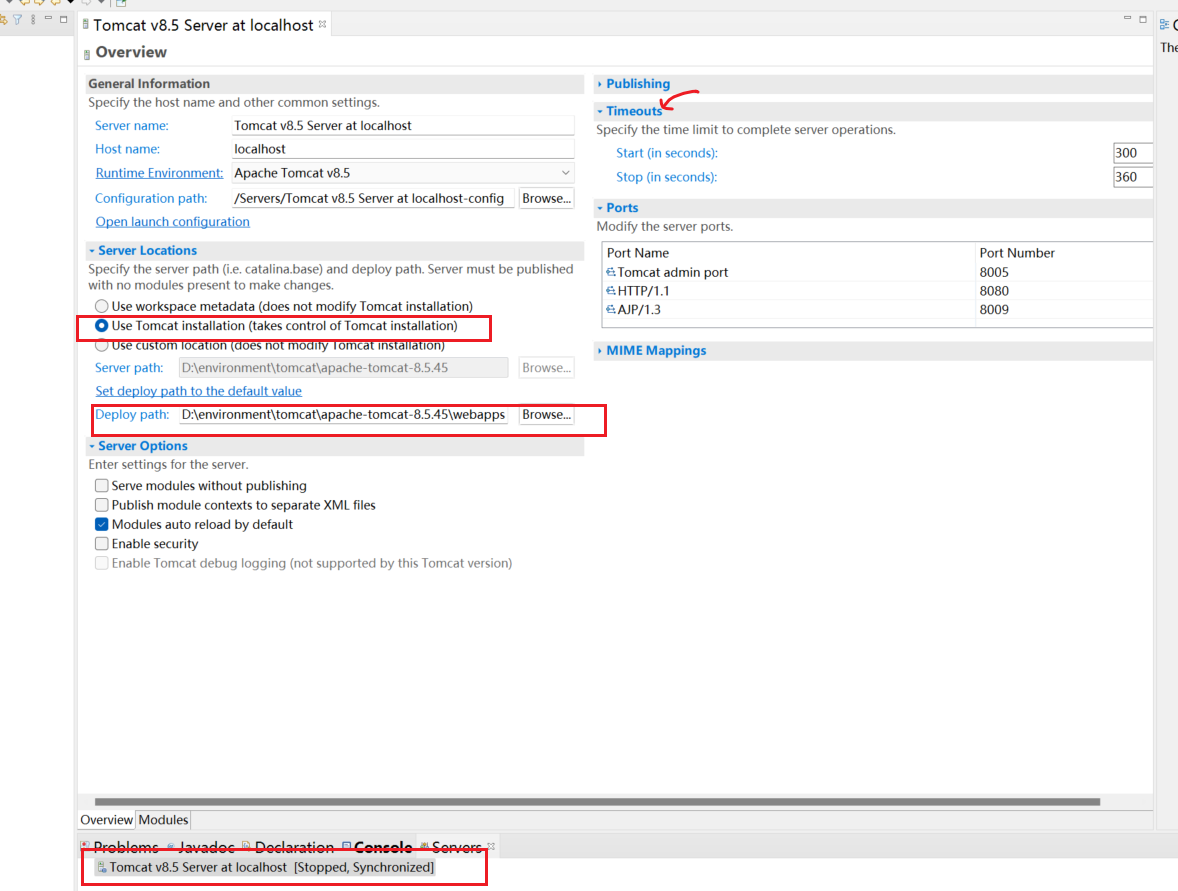This screenshot has width=1178, height=891.
Task: Switch to the Overview tab at bottom
Action: (x=107, y=820)
